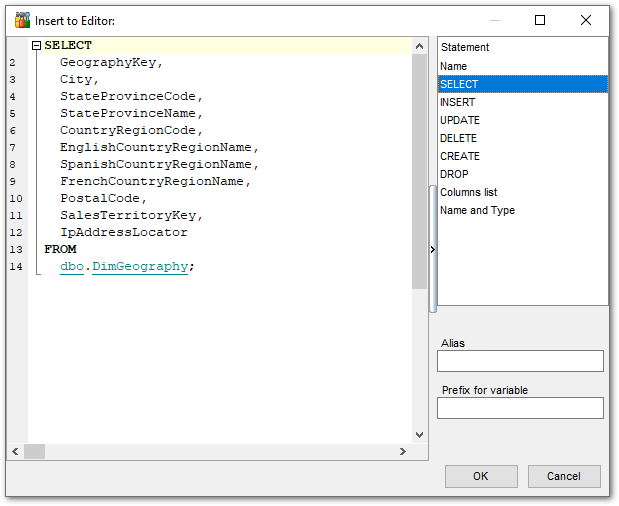Choose Columns list option
Image resolution: width=619 pixels, height=506 pixels.
[469, 192]
